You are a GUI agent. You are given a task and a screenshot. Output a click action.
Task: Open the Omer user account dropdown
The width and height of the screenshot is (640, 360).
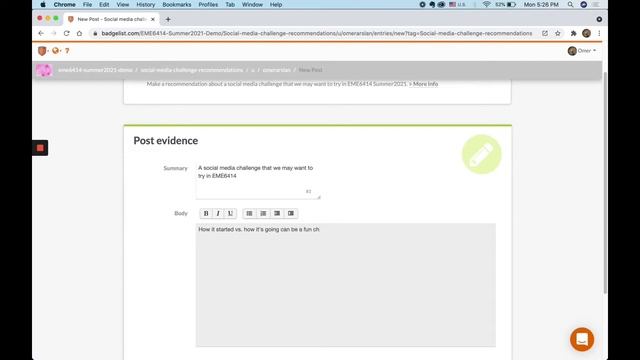point(582,51)
